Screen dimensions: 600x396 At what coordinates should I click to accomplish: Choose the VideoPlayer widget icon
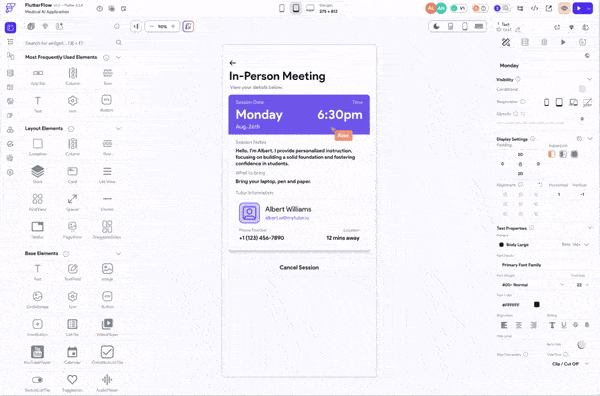point(107,324)
